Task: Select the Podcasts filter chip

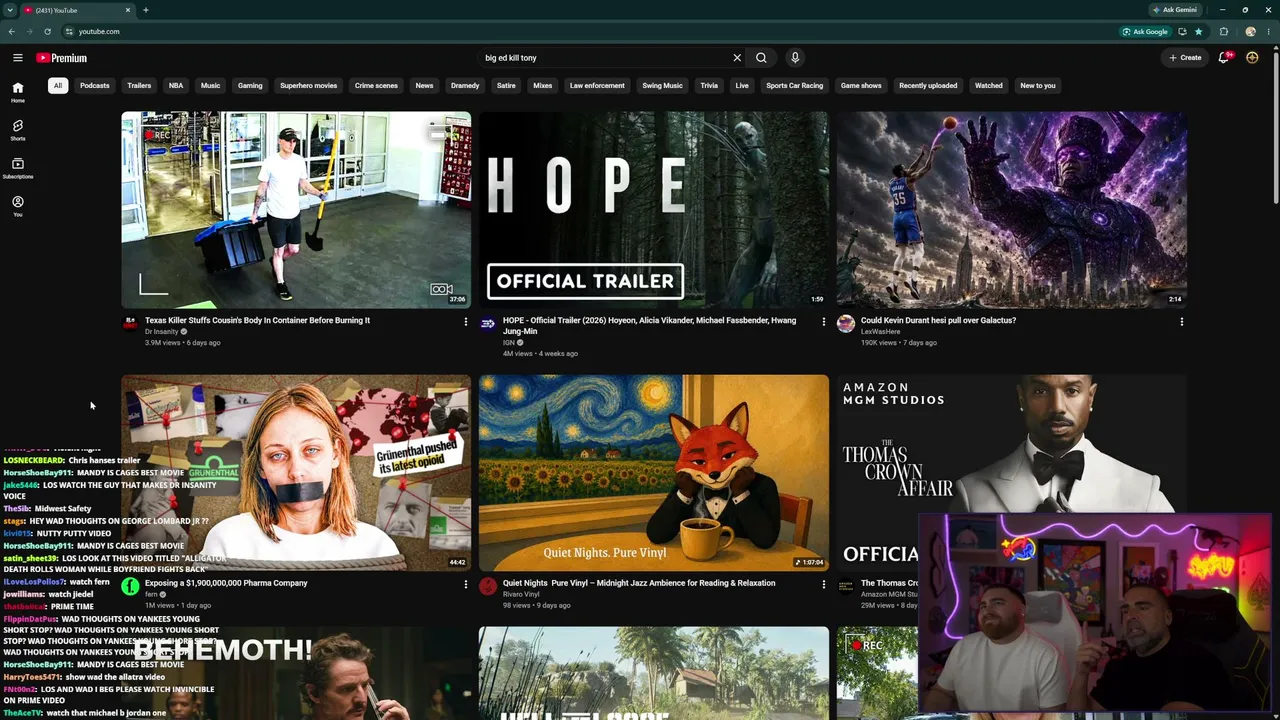Action: click(x=95, y=86)
